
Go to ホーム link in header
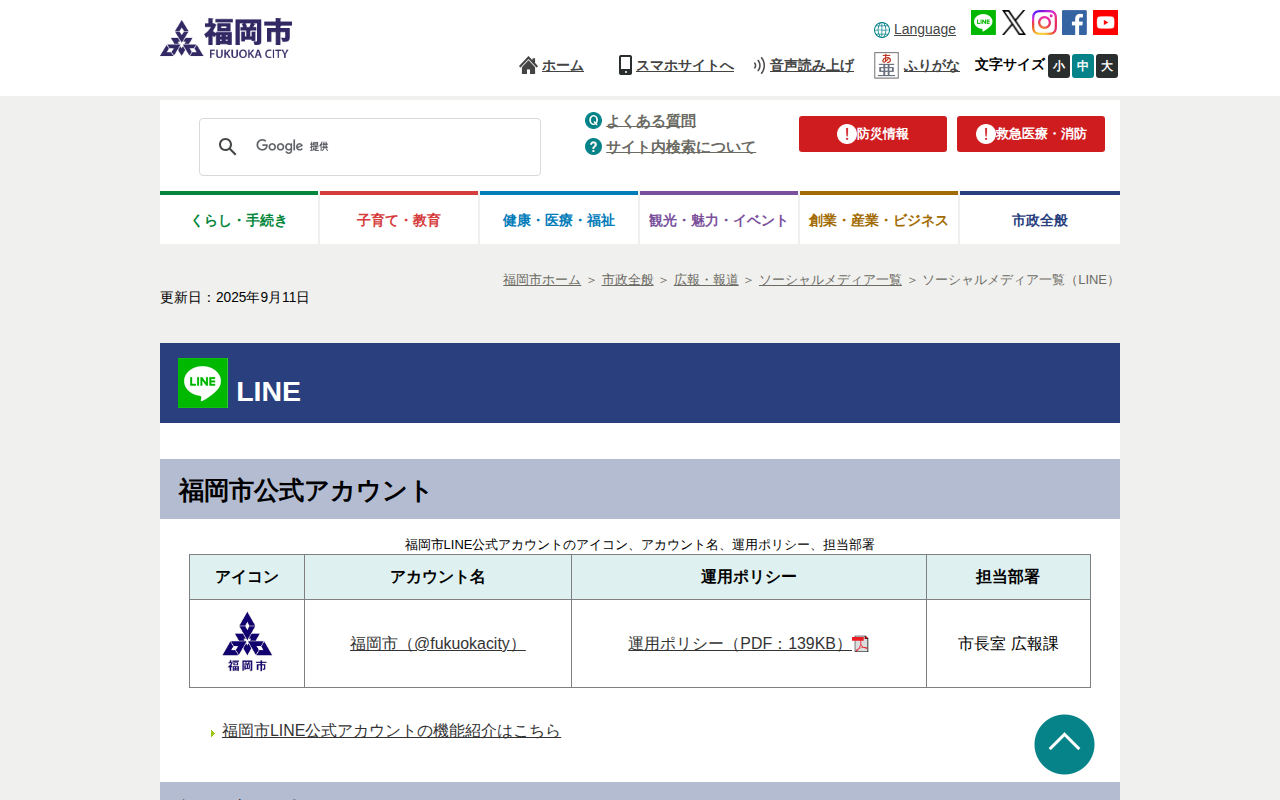pyautogui.click(x=563, y=65)
